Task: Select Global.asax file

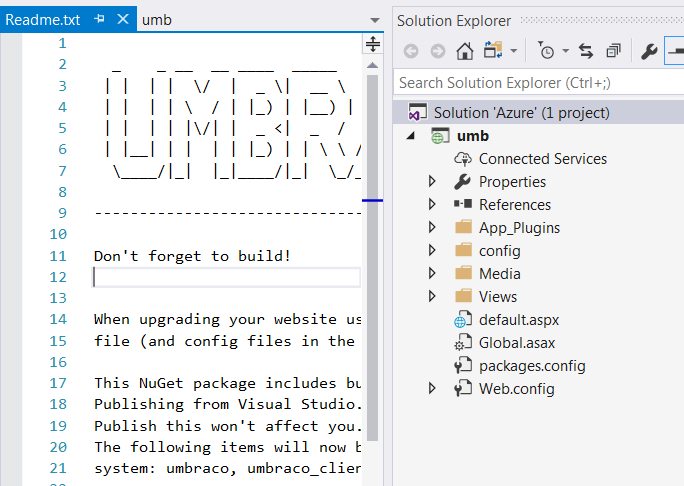Action: coord(517,343)
